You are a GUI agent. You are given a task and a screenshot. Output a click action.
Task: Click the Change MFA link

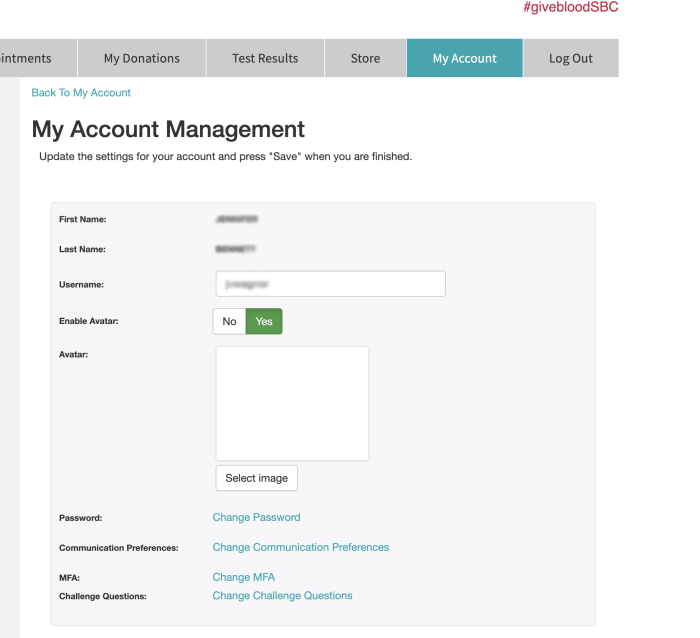click(x=243, y=577)
